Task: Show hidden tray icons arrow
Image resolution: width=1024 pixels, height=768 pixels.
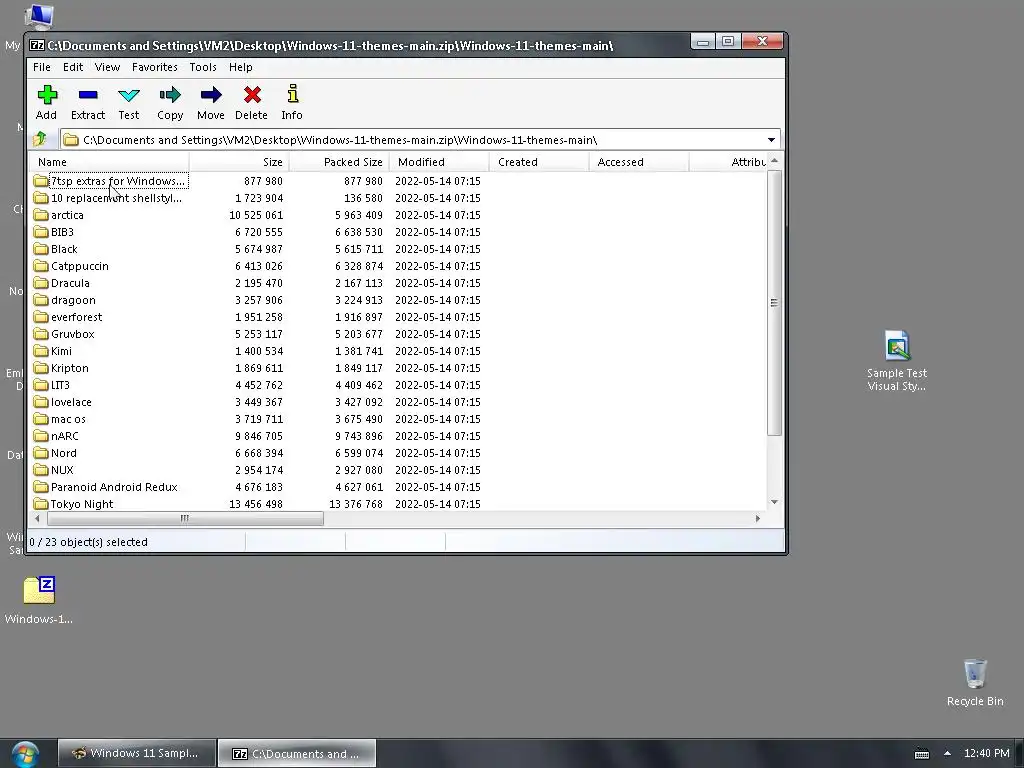Action: 947,753
